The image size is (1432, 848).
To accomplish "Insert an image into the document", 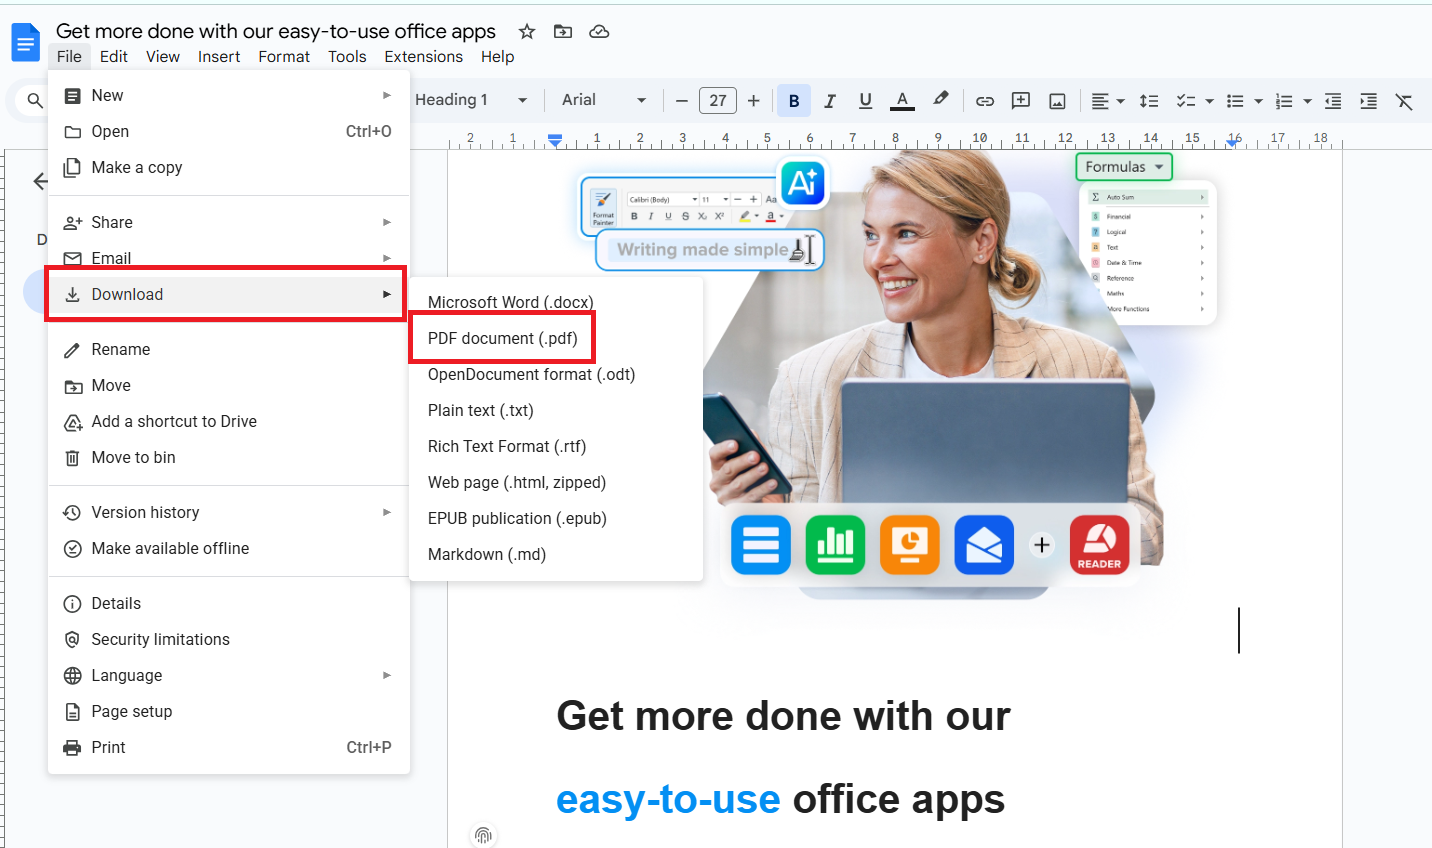I will 1057,100.
